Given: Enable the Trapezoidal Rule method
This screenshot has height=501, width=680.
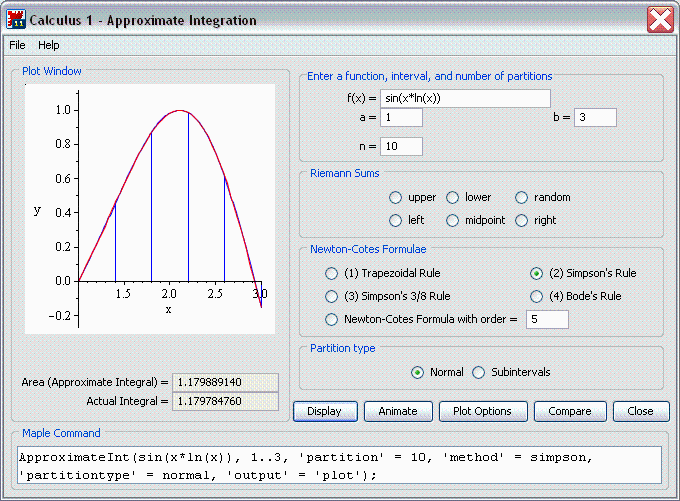Looking at the screenshot, I should (332, 273).
